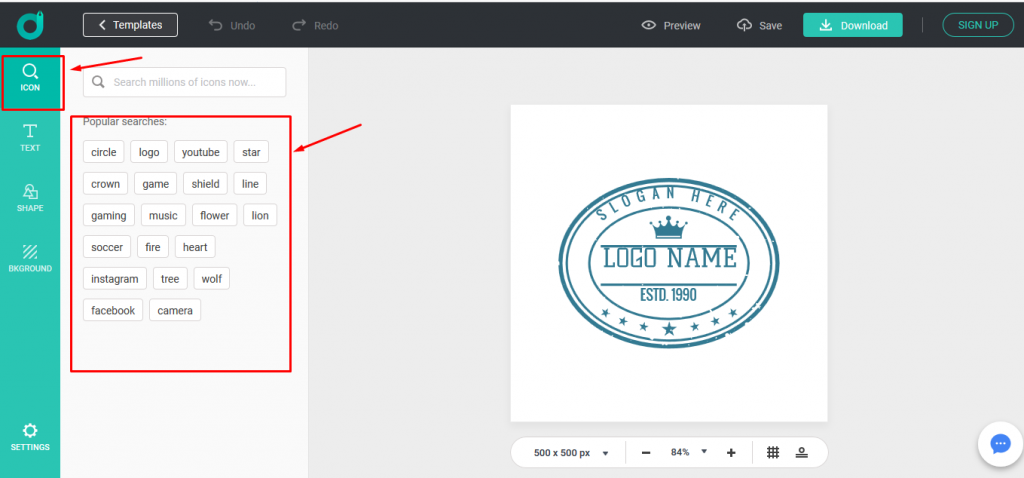Select the 'crown' search tag
This screenshot has height=478, width=1024.
(x=105, y=183)
